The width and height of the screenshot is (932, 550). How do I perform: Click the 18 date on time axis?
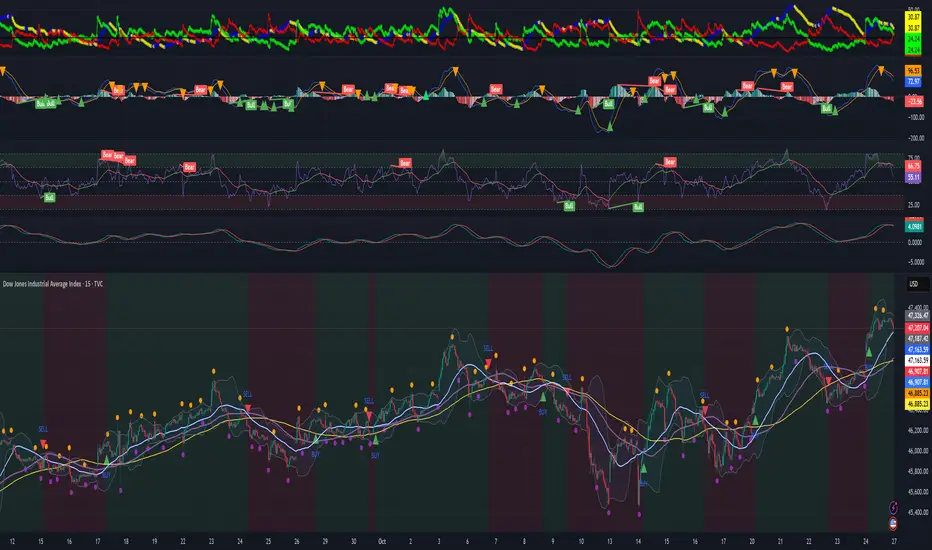[126, 541]
